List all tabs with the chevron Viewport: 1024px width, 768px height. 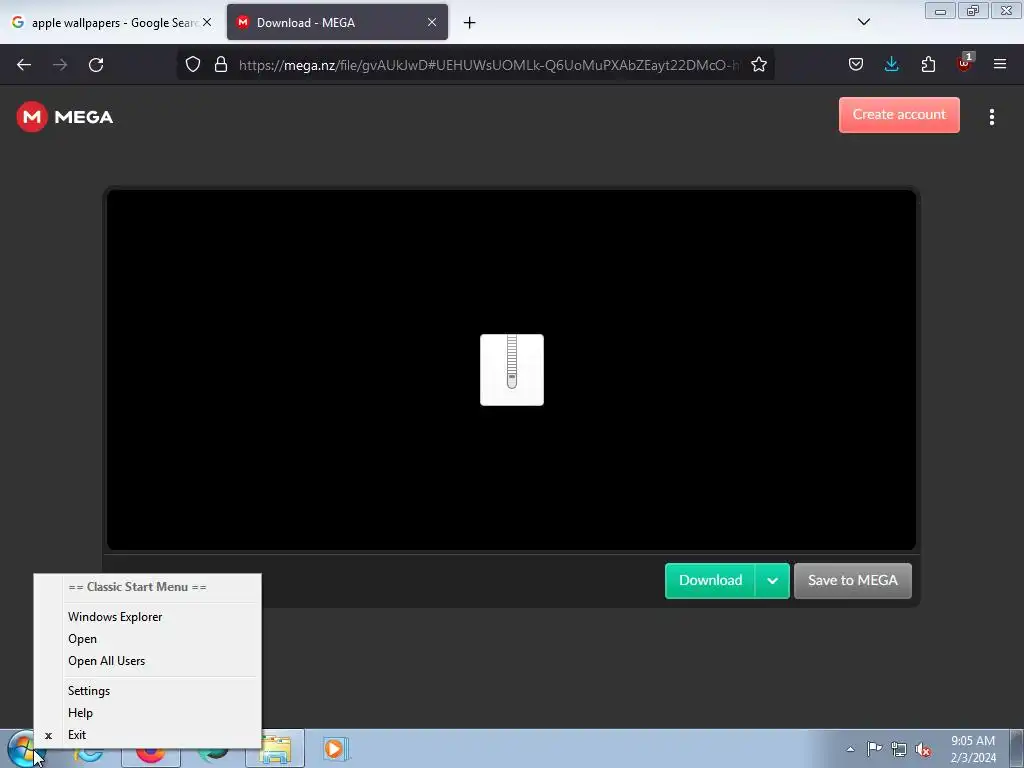[x=863, y=22]
